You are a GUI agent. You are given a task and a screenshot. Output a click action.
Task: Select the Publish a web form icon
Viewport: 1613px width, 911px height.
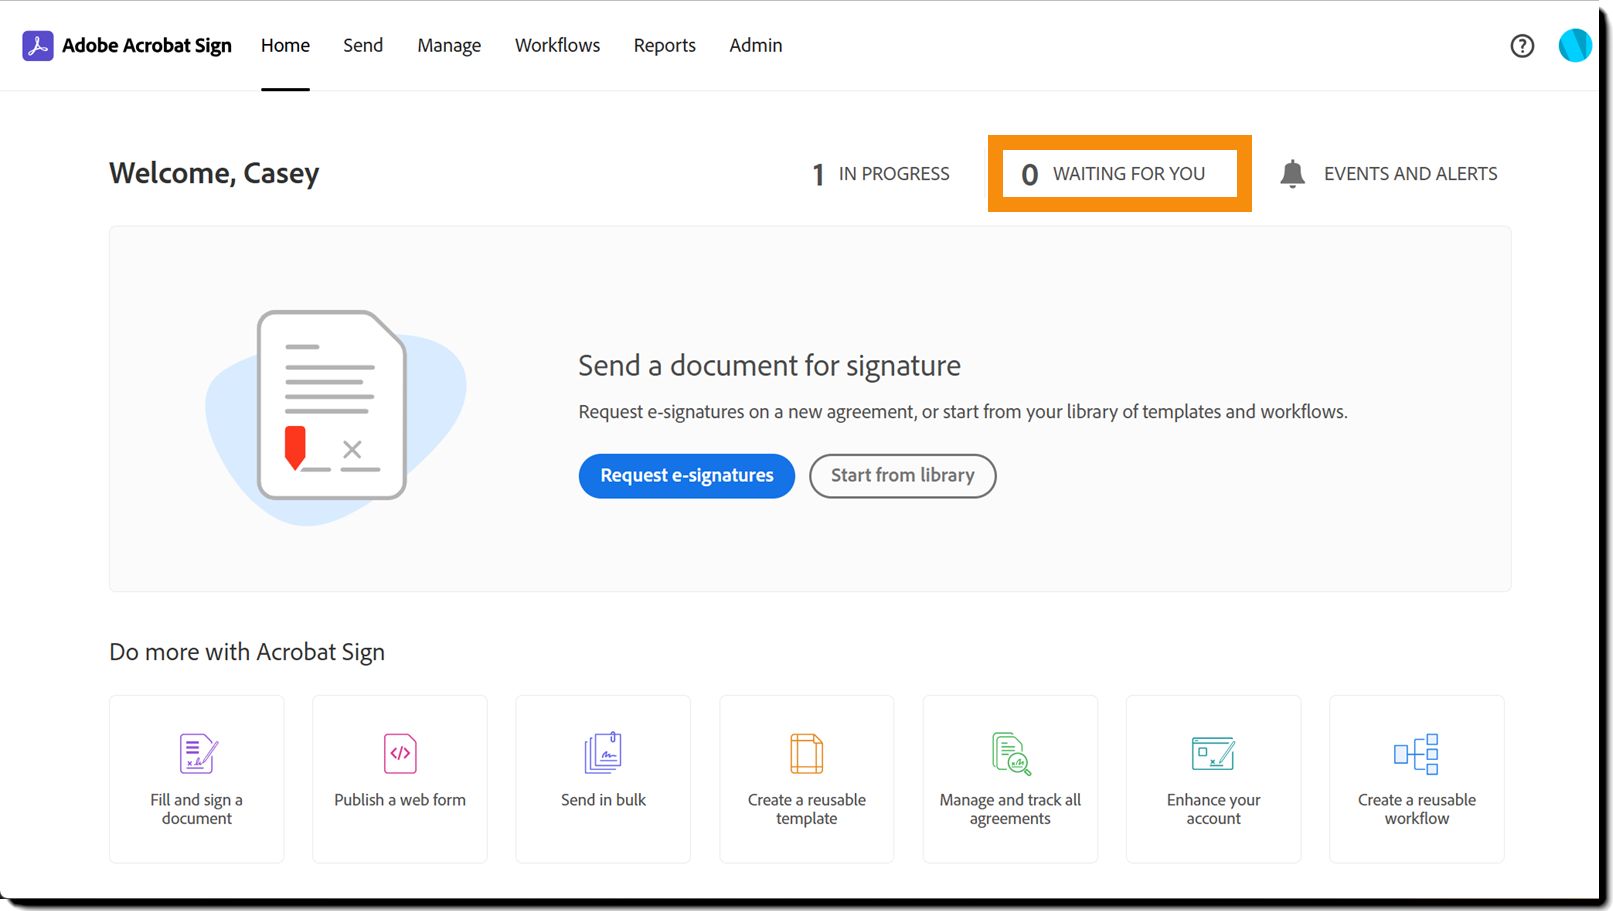click(400, 754)
